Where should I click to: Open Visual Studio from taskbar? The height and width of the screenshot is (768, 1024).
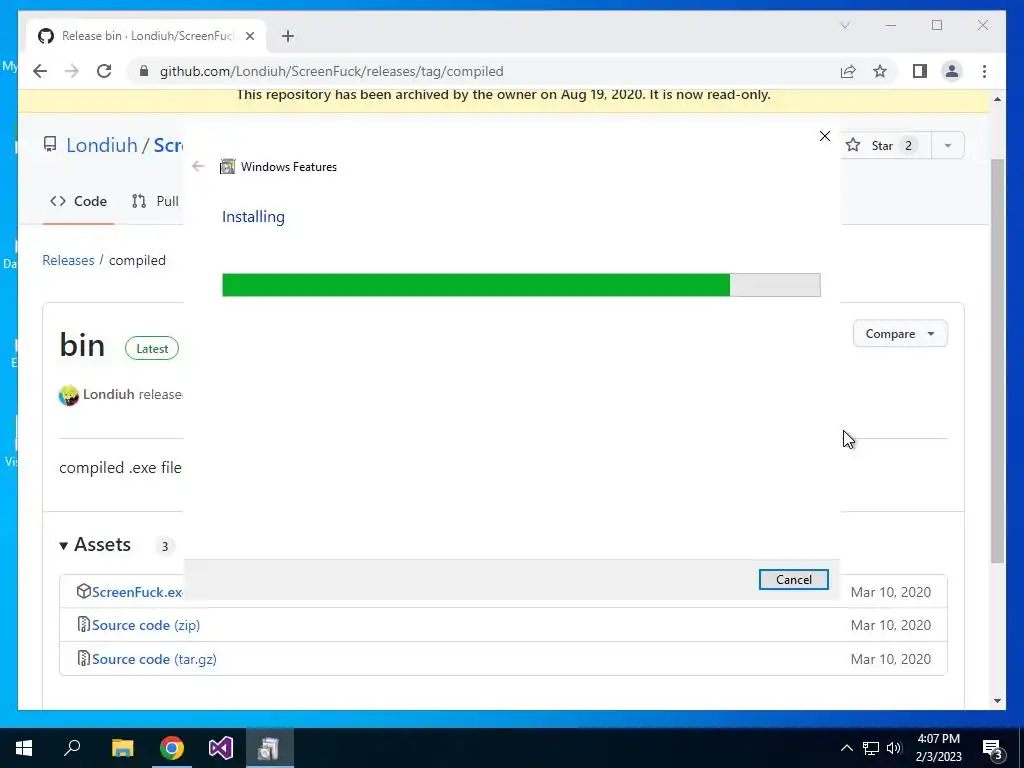pyautogui.click(x=221, y=748)
